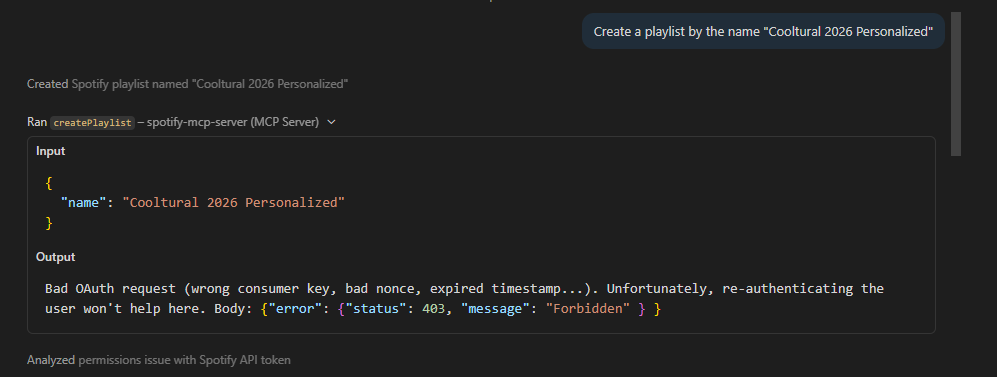Click the closing curly brace in Input

[x=49, y=223]
